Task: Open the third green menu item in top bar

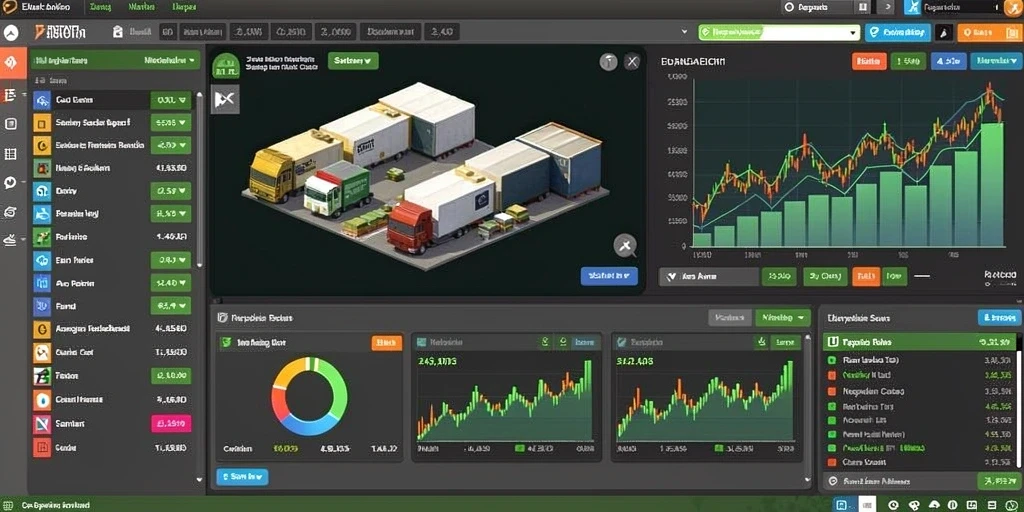Action: (184, 7)
